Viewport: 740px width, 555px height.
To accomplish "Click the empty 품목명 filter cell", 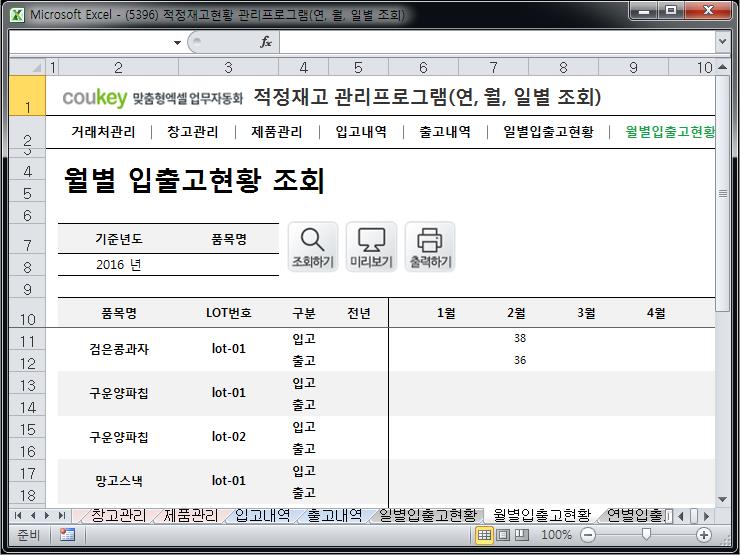I will tap(229, 265).
